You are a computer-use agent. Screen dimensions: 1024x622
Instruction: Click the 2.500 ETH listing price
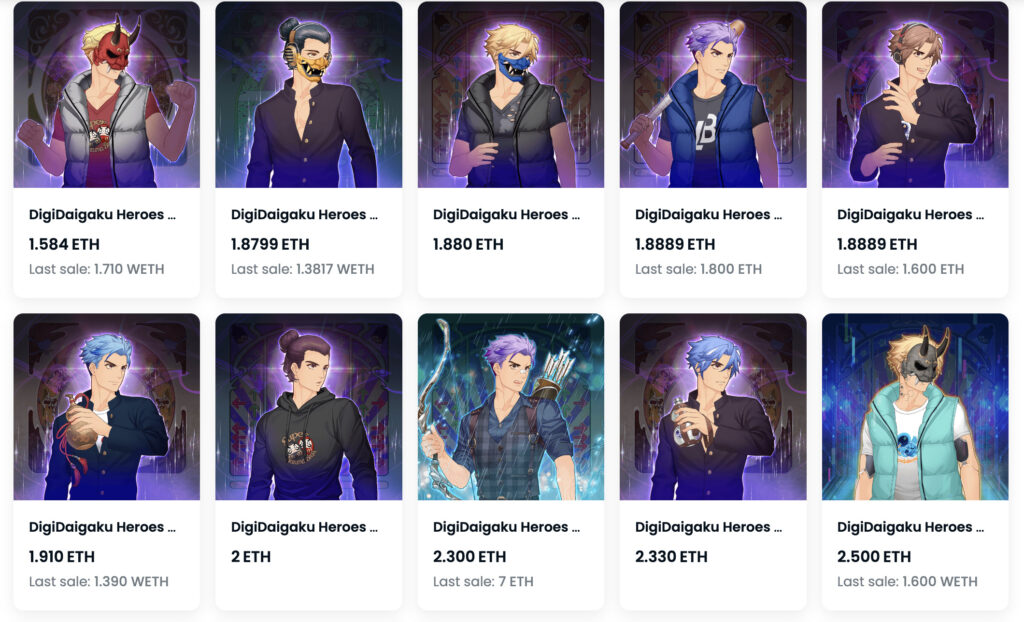point(874,557)
